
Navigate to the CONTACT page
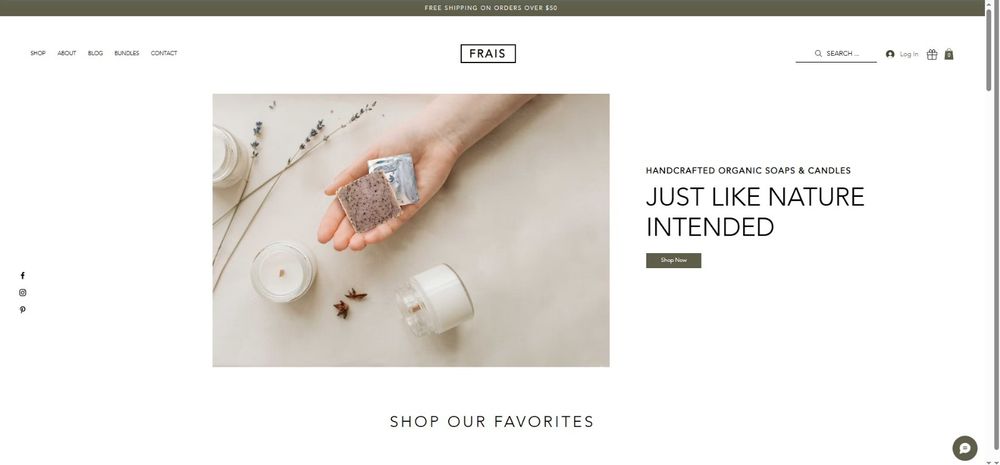[x=164, y=54]
